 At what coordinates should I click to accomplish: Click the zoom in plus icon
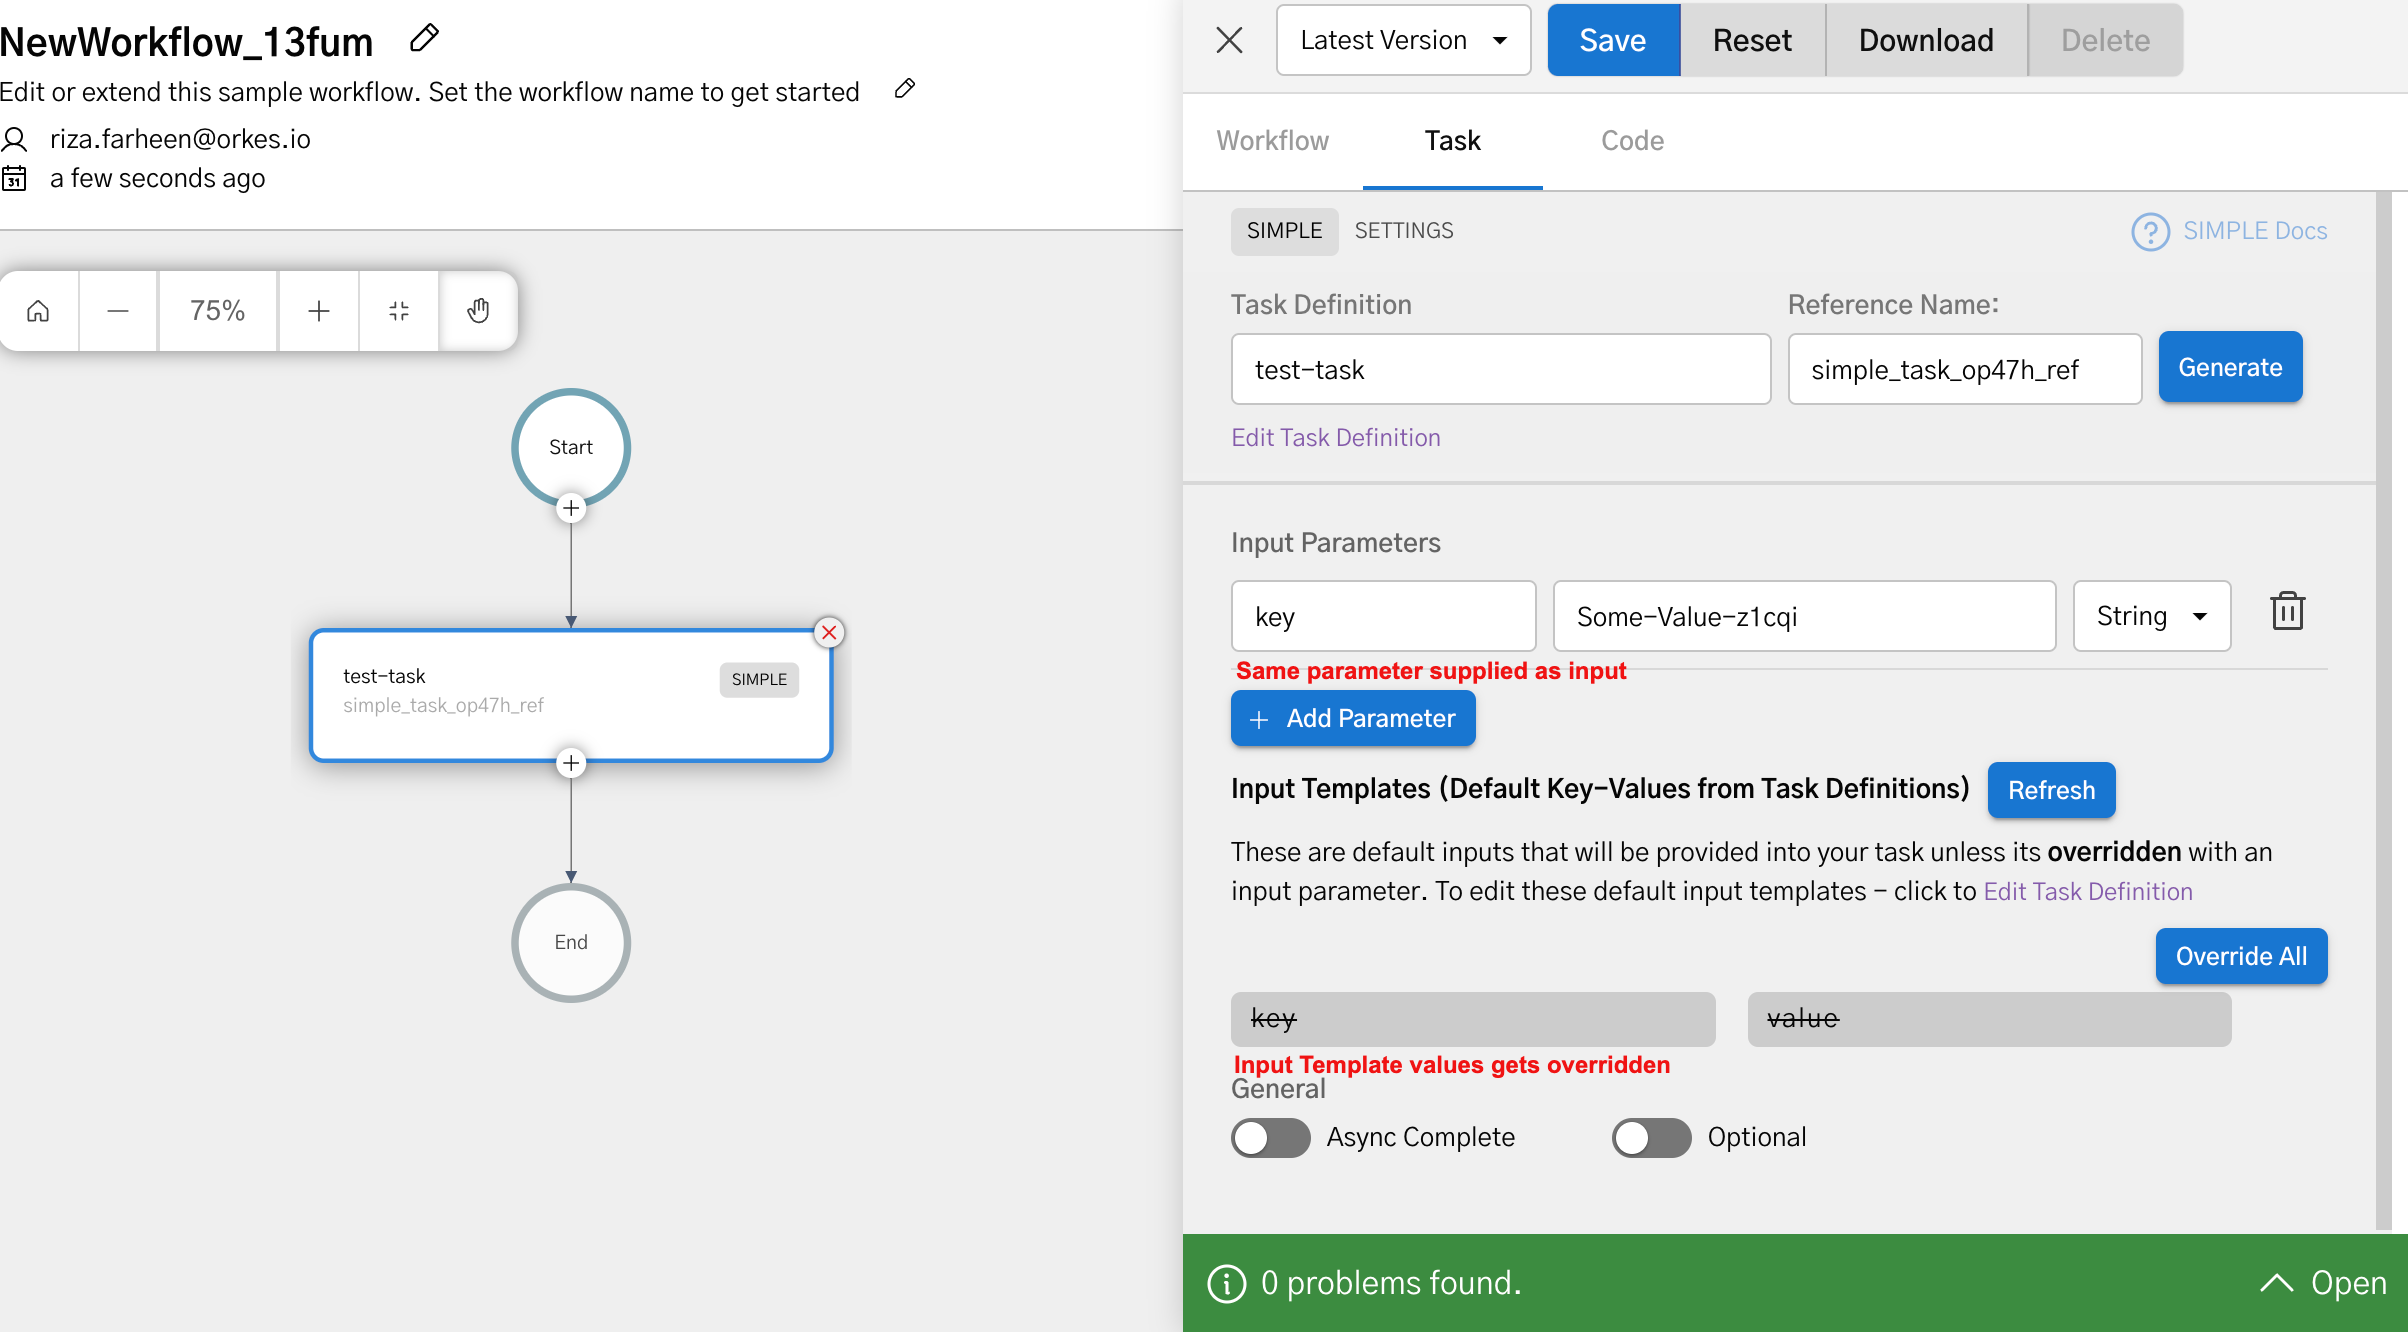coord(318,310)
